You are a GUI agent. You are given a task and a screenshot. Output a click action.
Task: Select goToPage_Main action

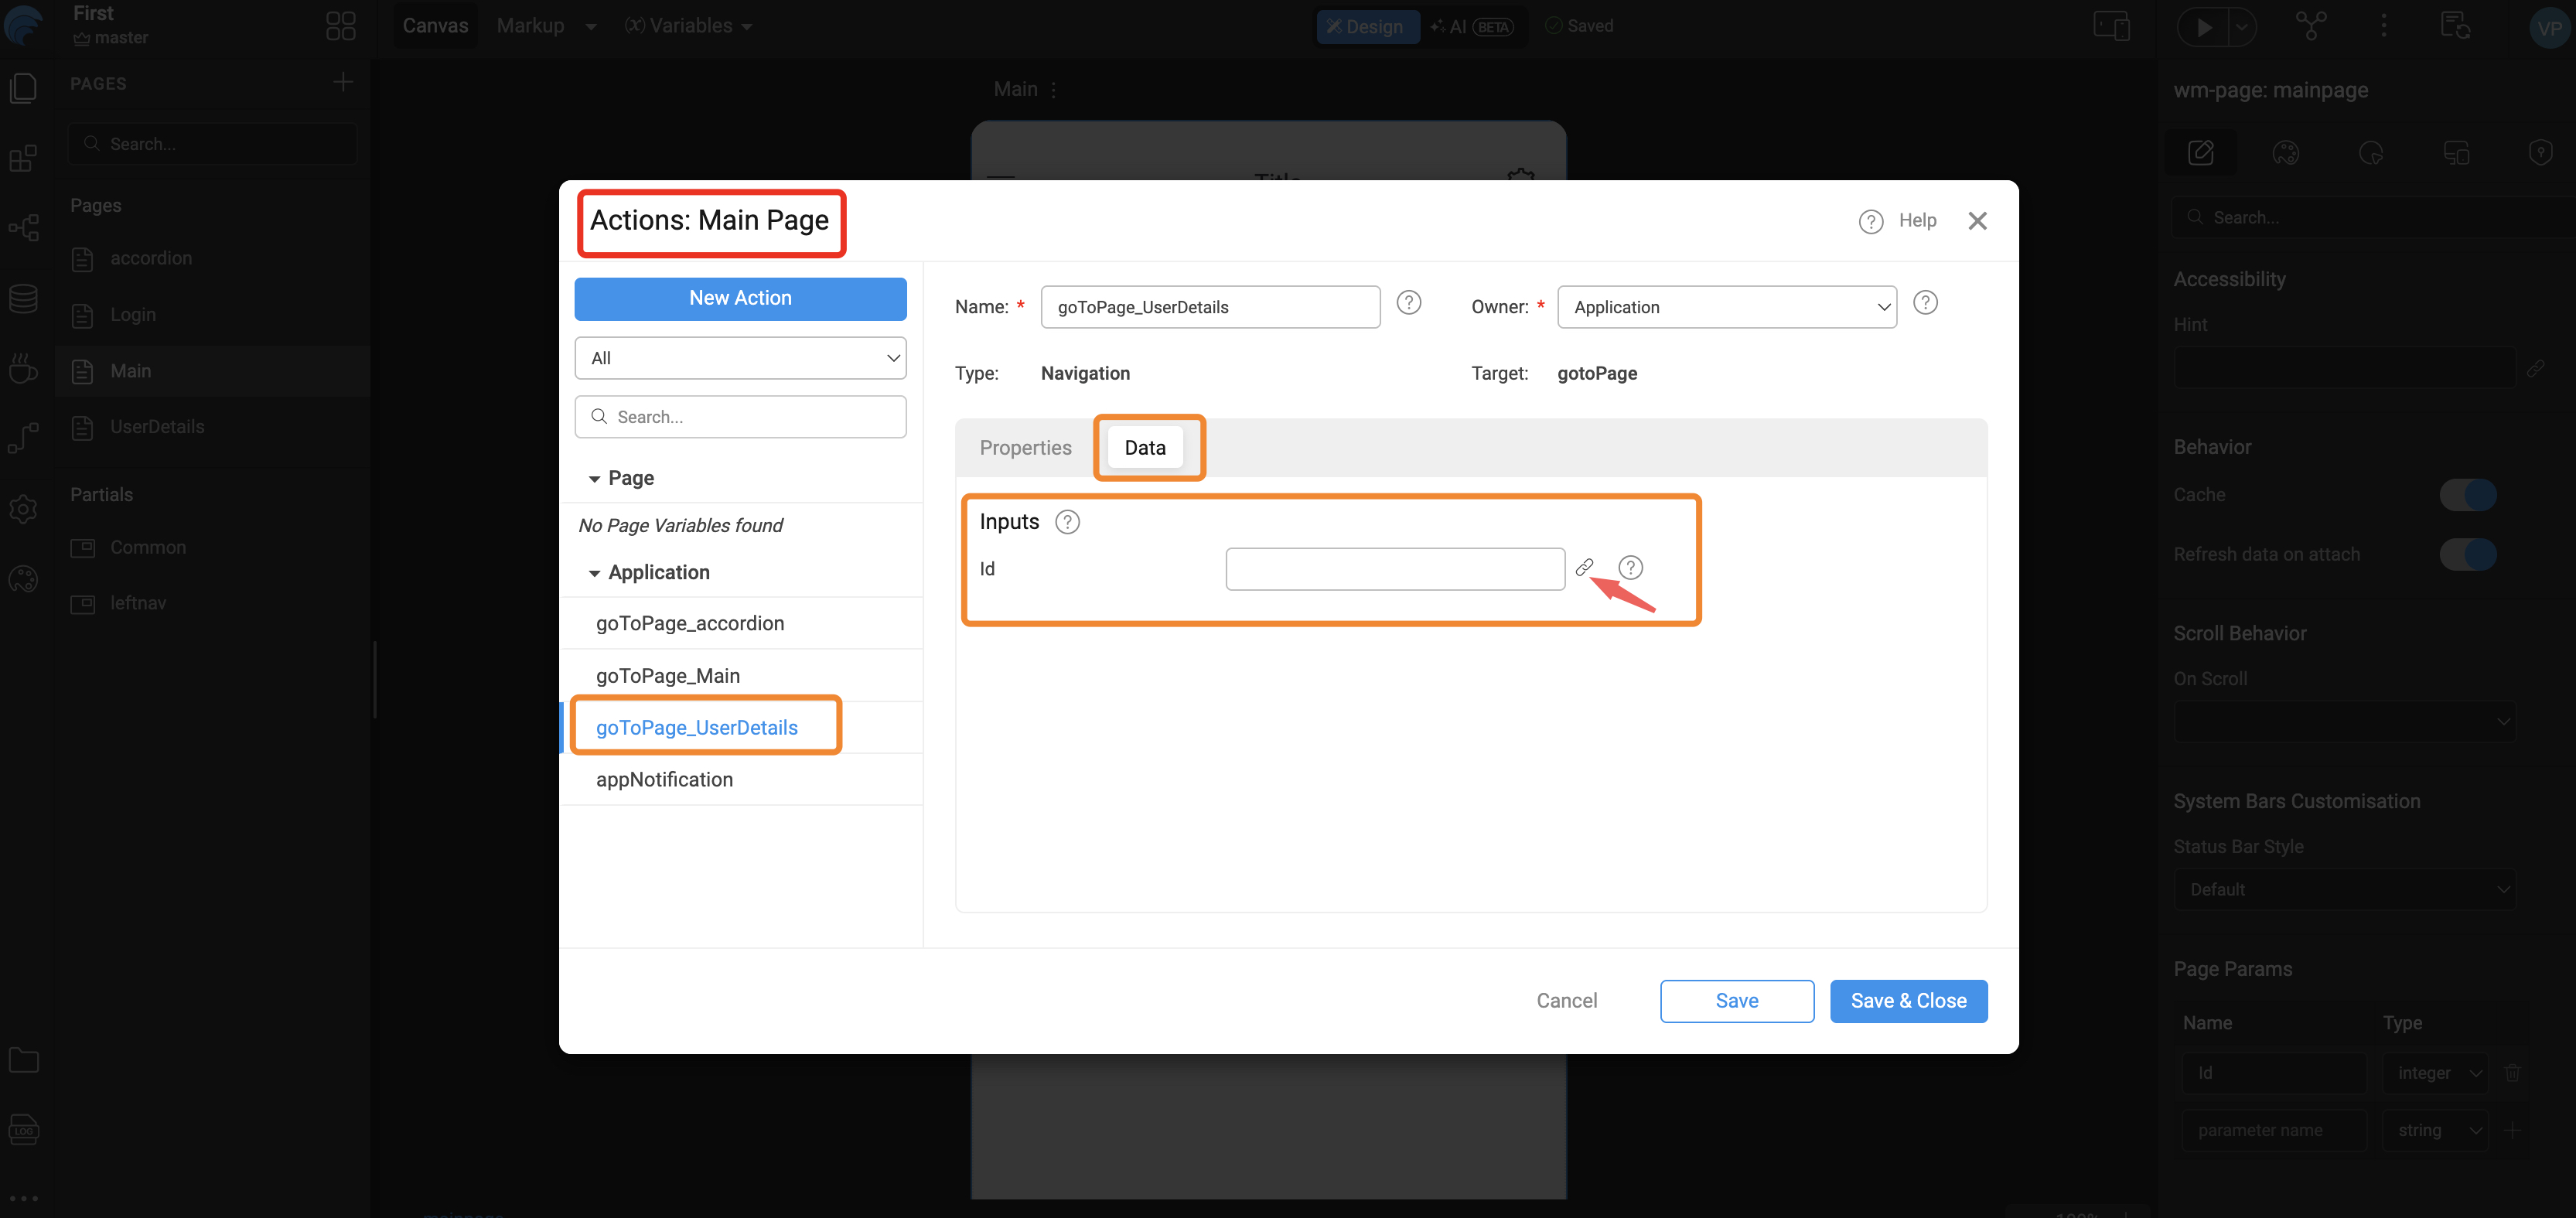pos(741,676)
